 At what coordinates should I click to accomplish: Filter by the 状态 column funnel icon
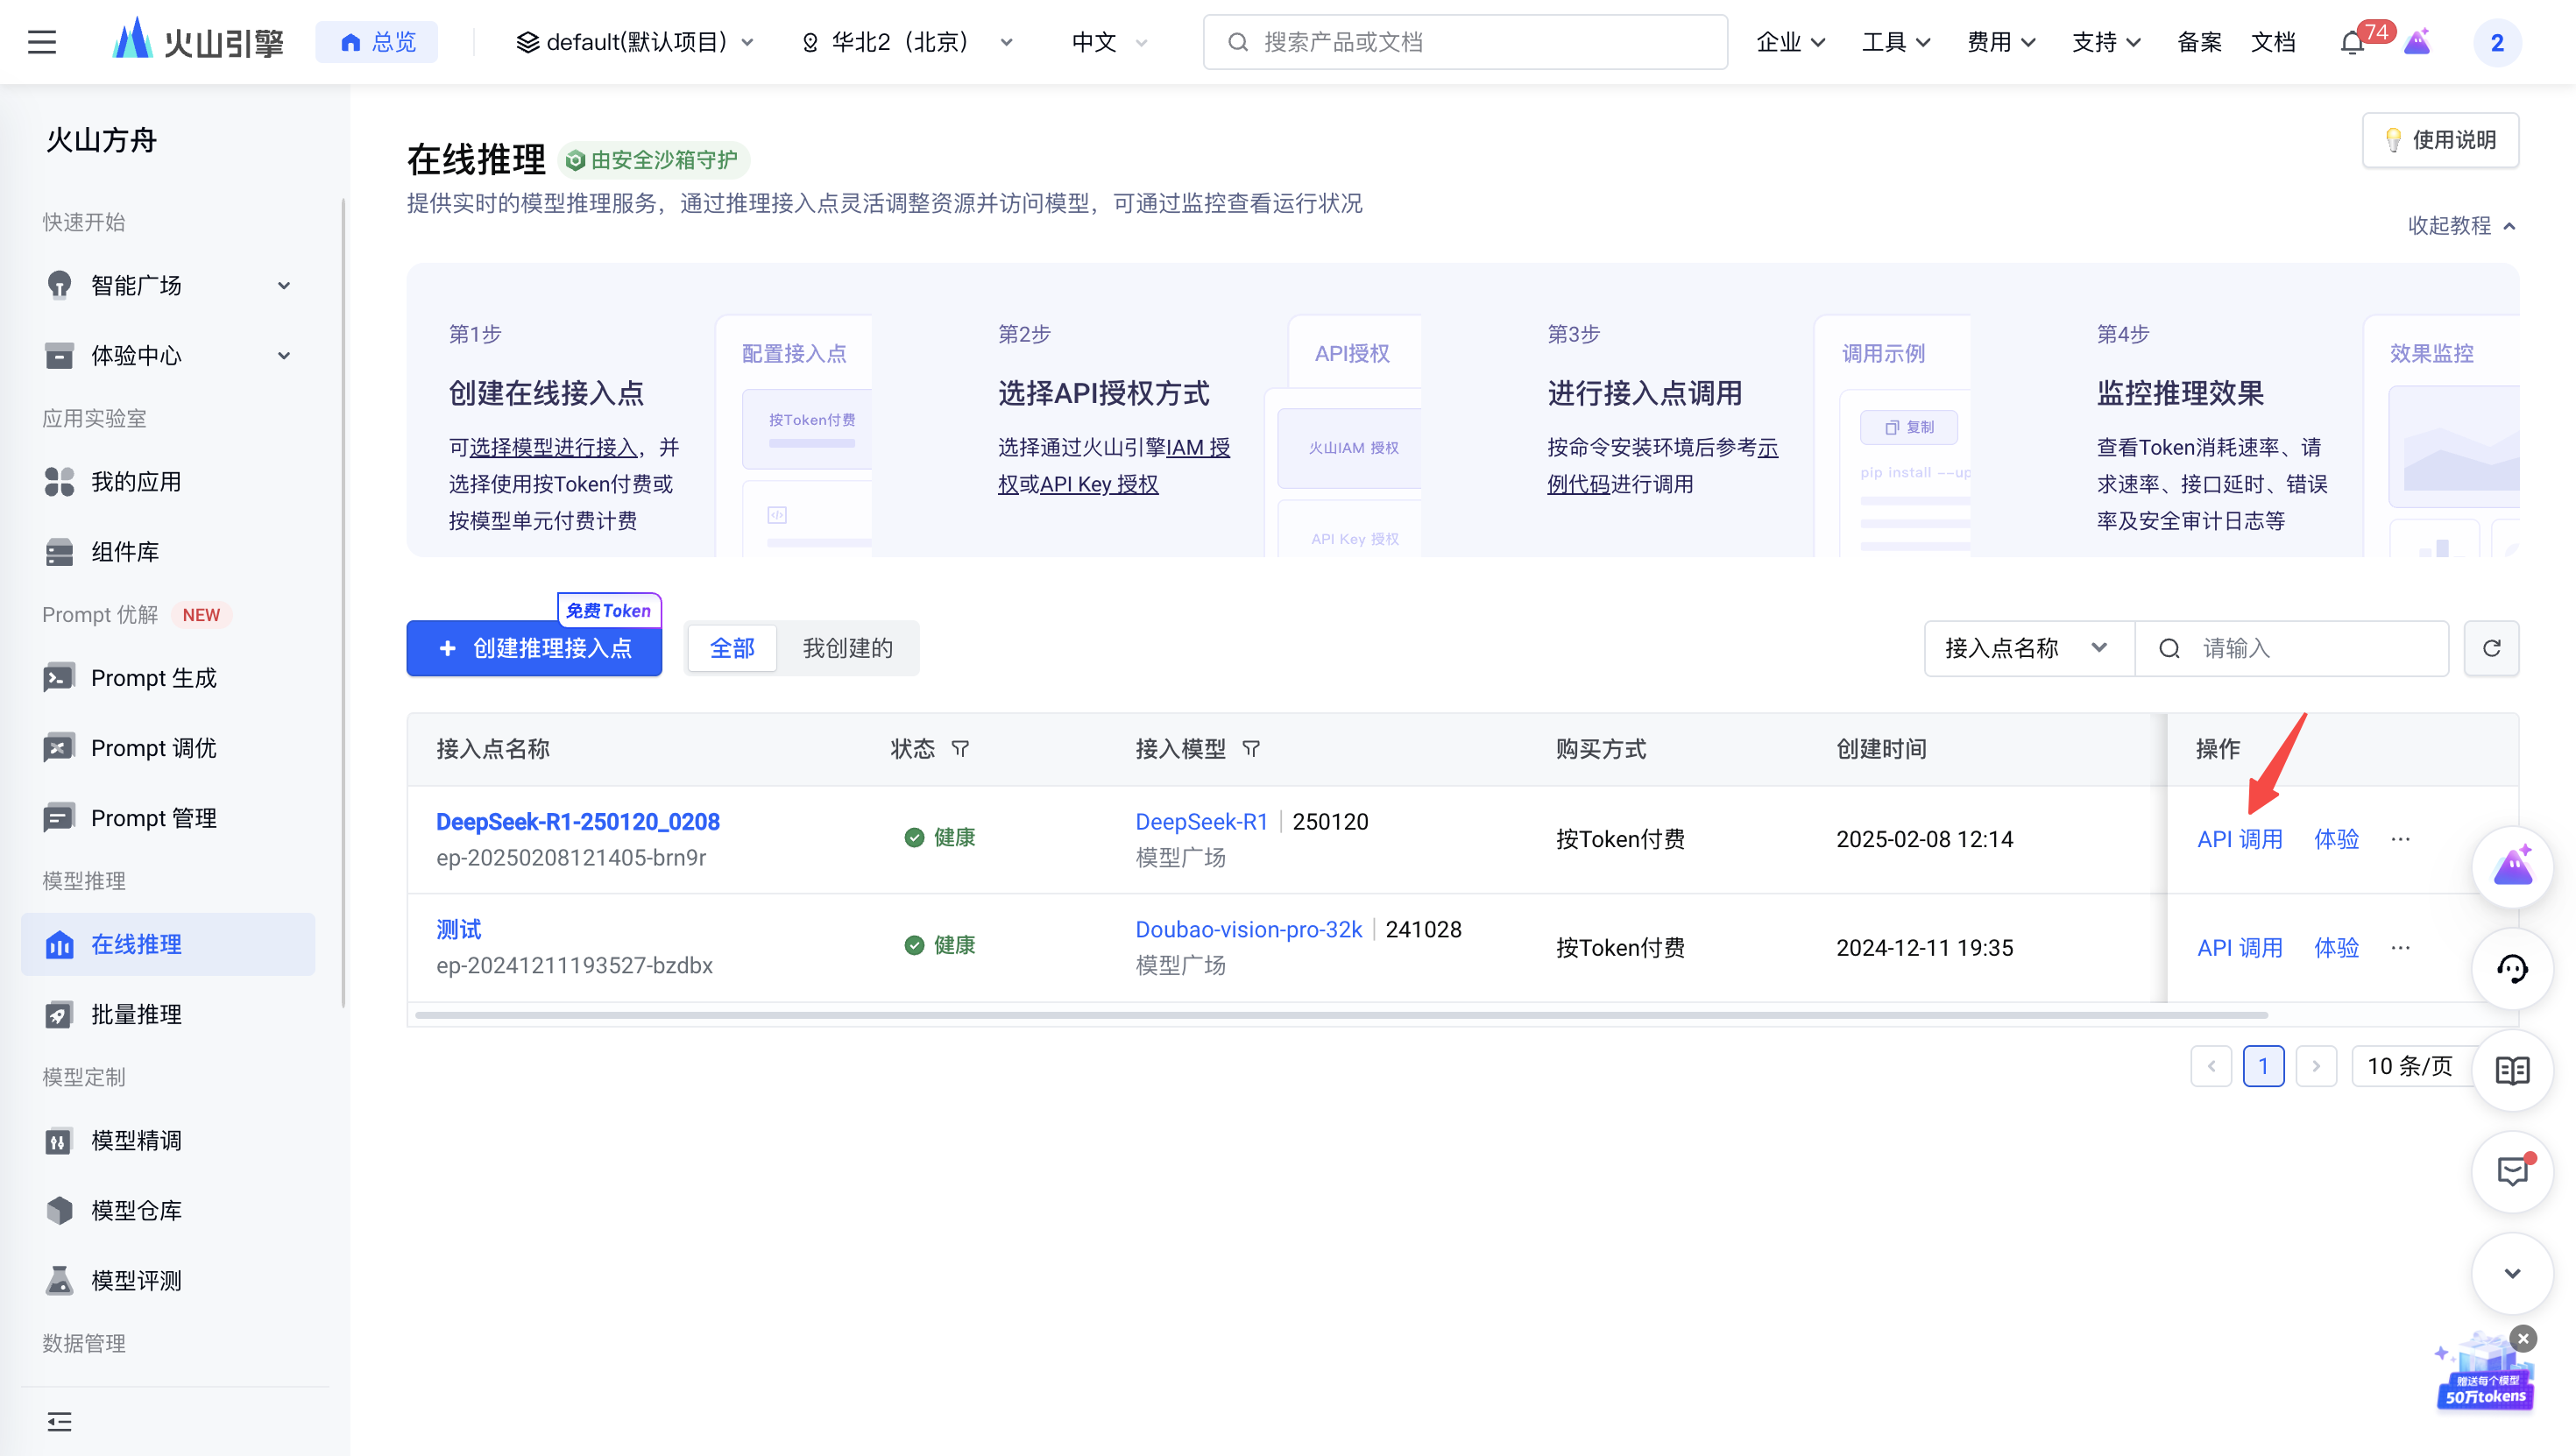pyautogui.click(x=960, y=749)
